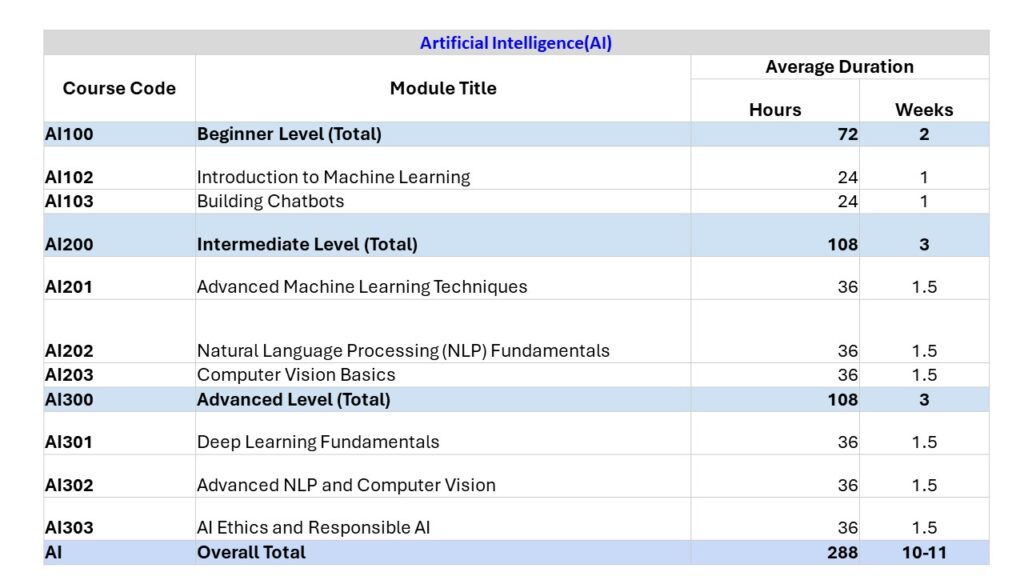1024x576 pixels.
Task: Click the Beginner Level (Total) cell
Action: click(289, 134)
